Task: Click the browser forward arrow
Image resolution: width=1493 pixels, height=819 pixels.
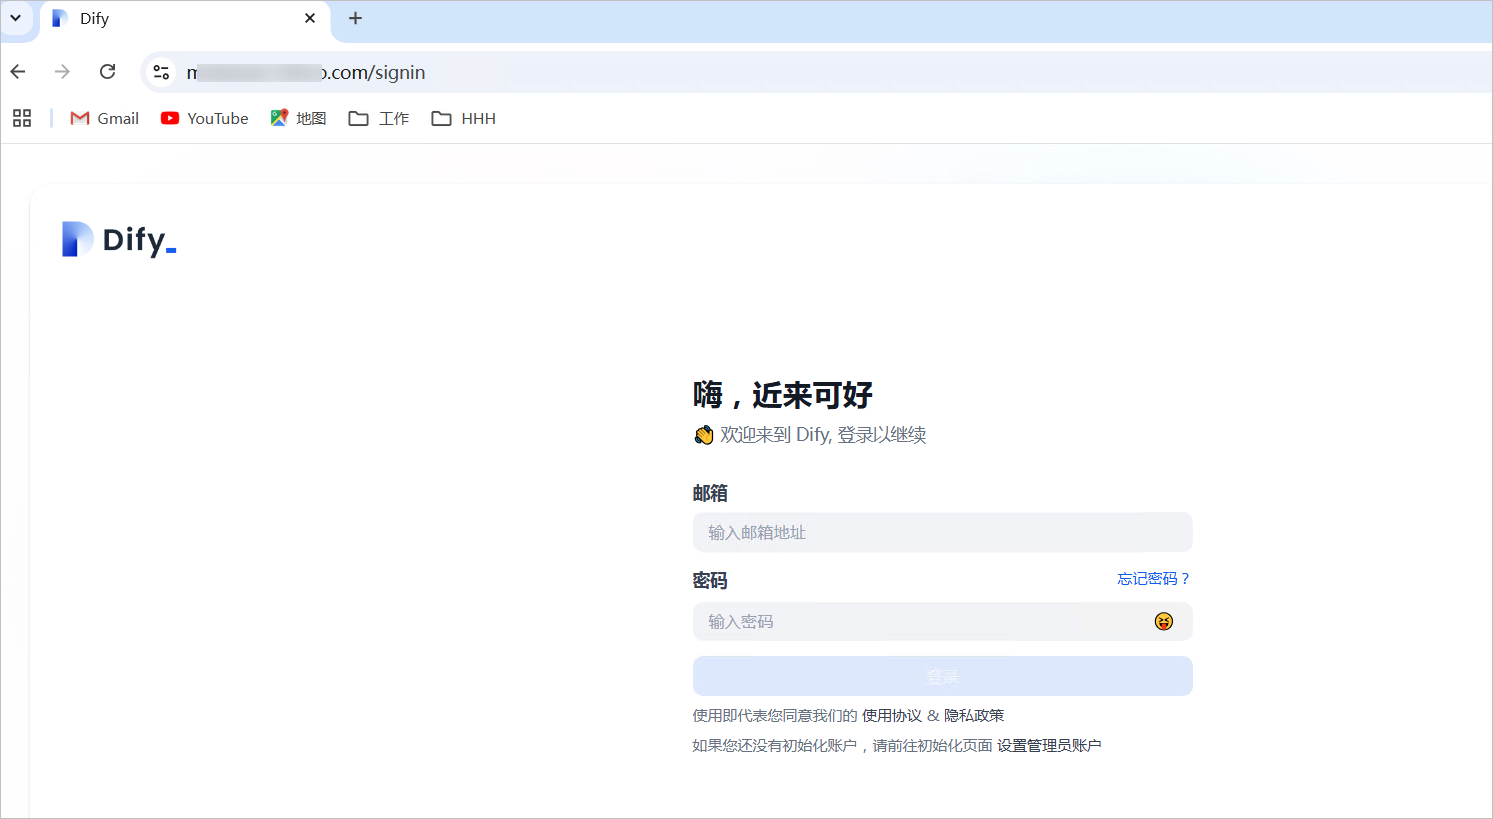Action: click(62, 72)
